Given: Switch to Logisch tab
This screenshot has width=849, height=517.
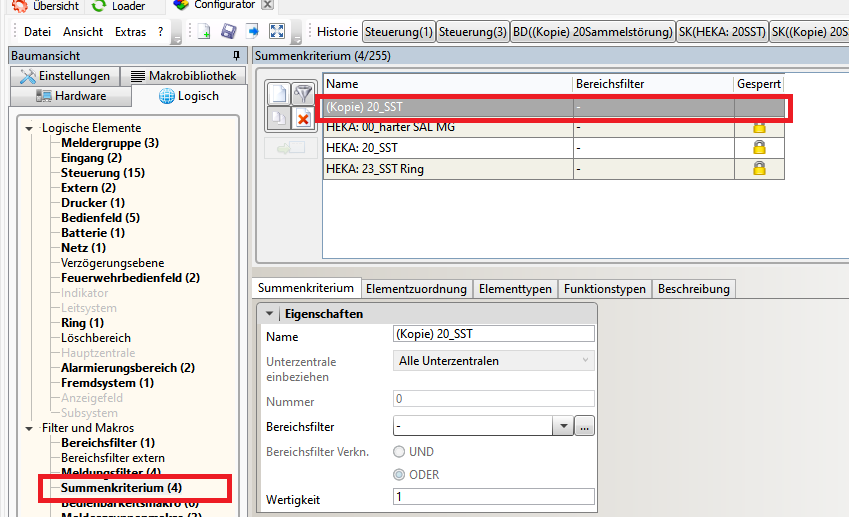Looking at the screenshot, I should [189, 96].
